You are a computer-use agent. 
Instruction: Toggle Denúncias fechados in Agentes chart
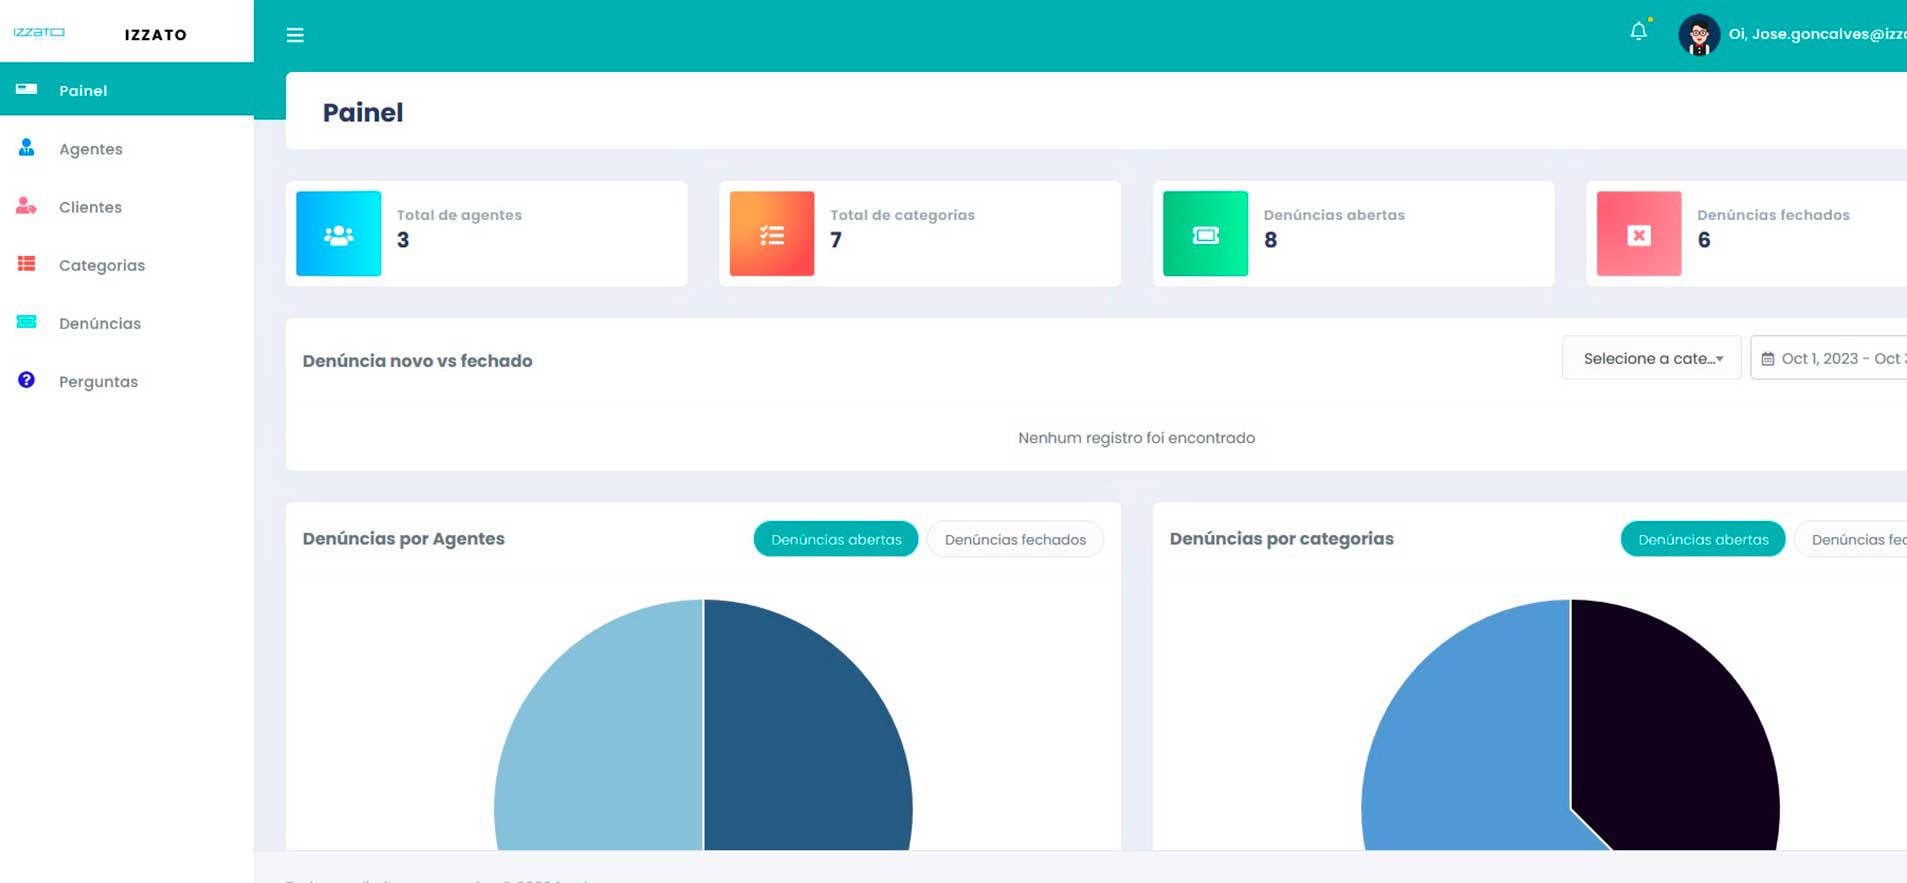click(x=1014, y=539)
